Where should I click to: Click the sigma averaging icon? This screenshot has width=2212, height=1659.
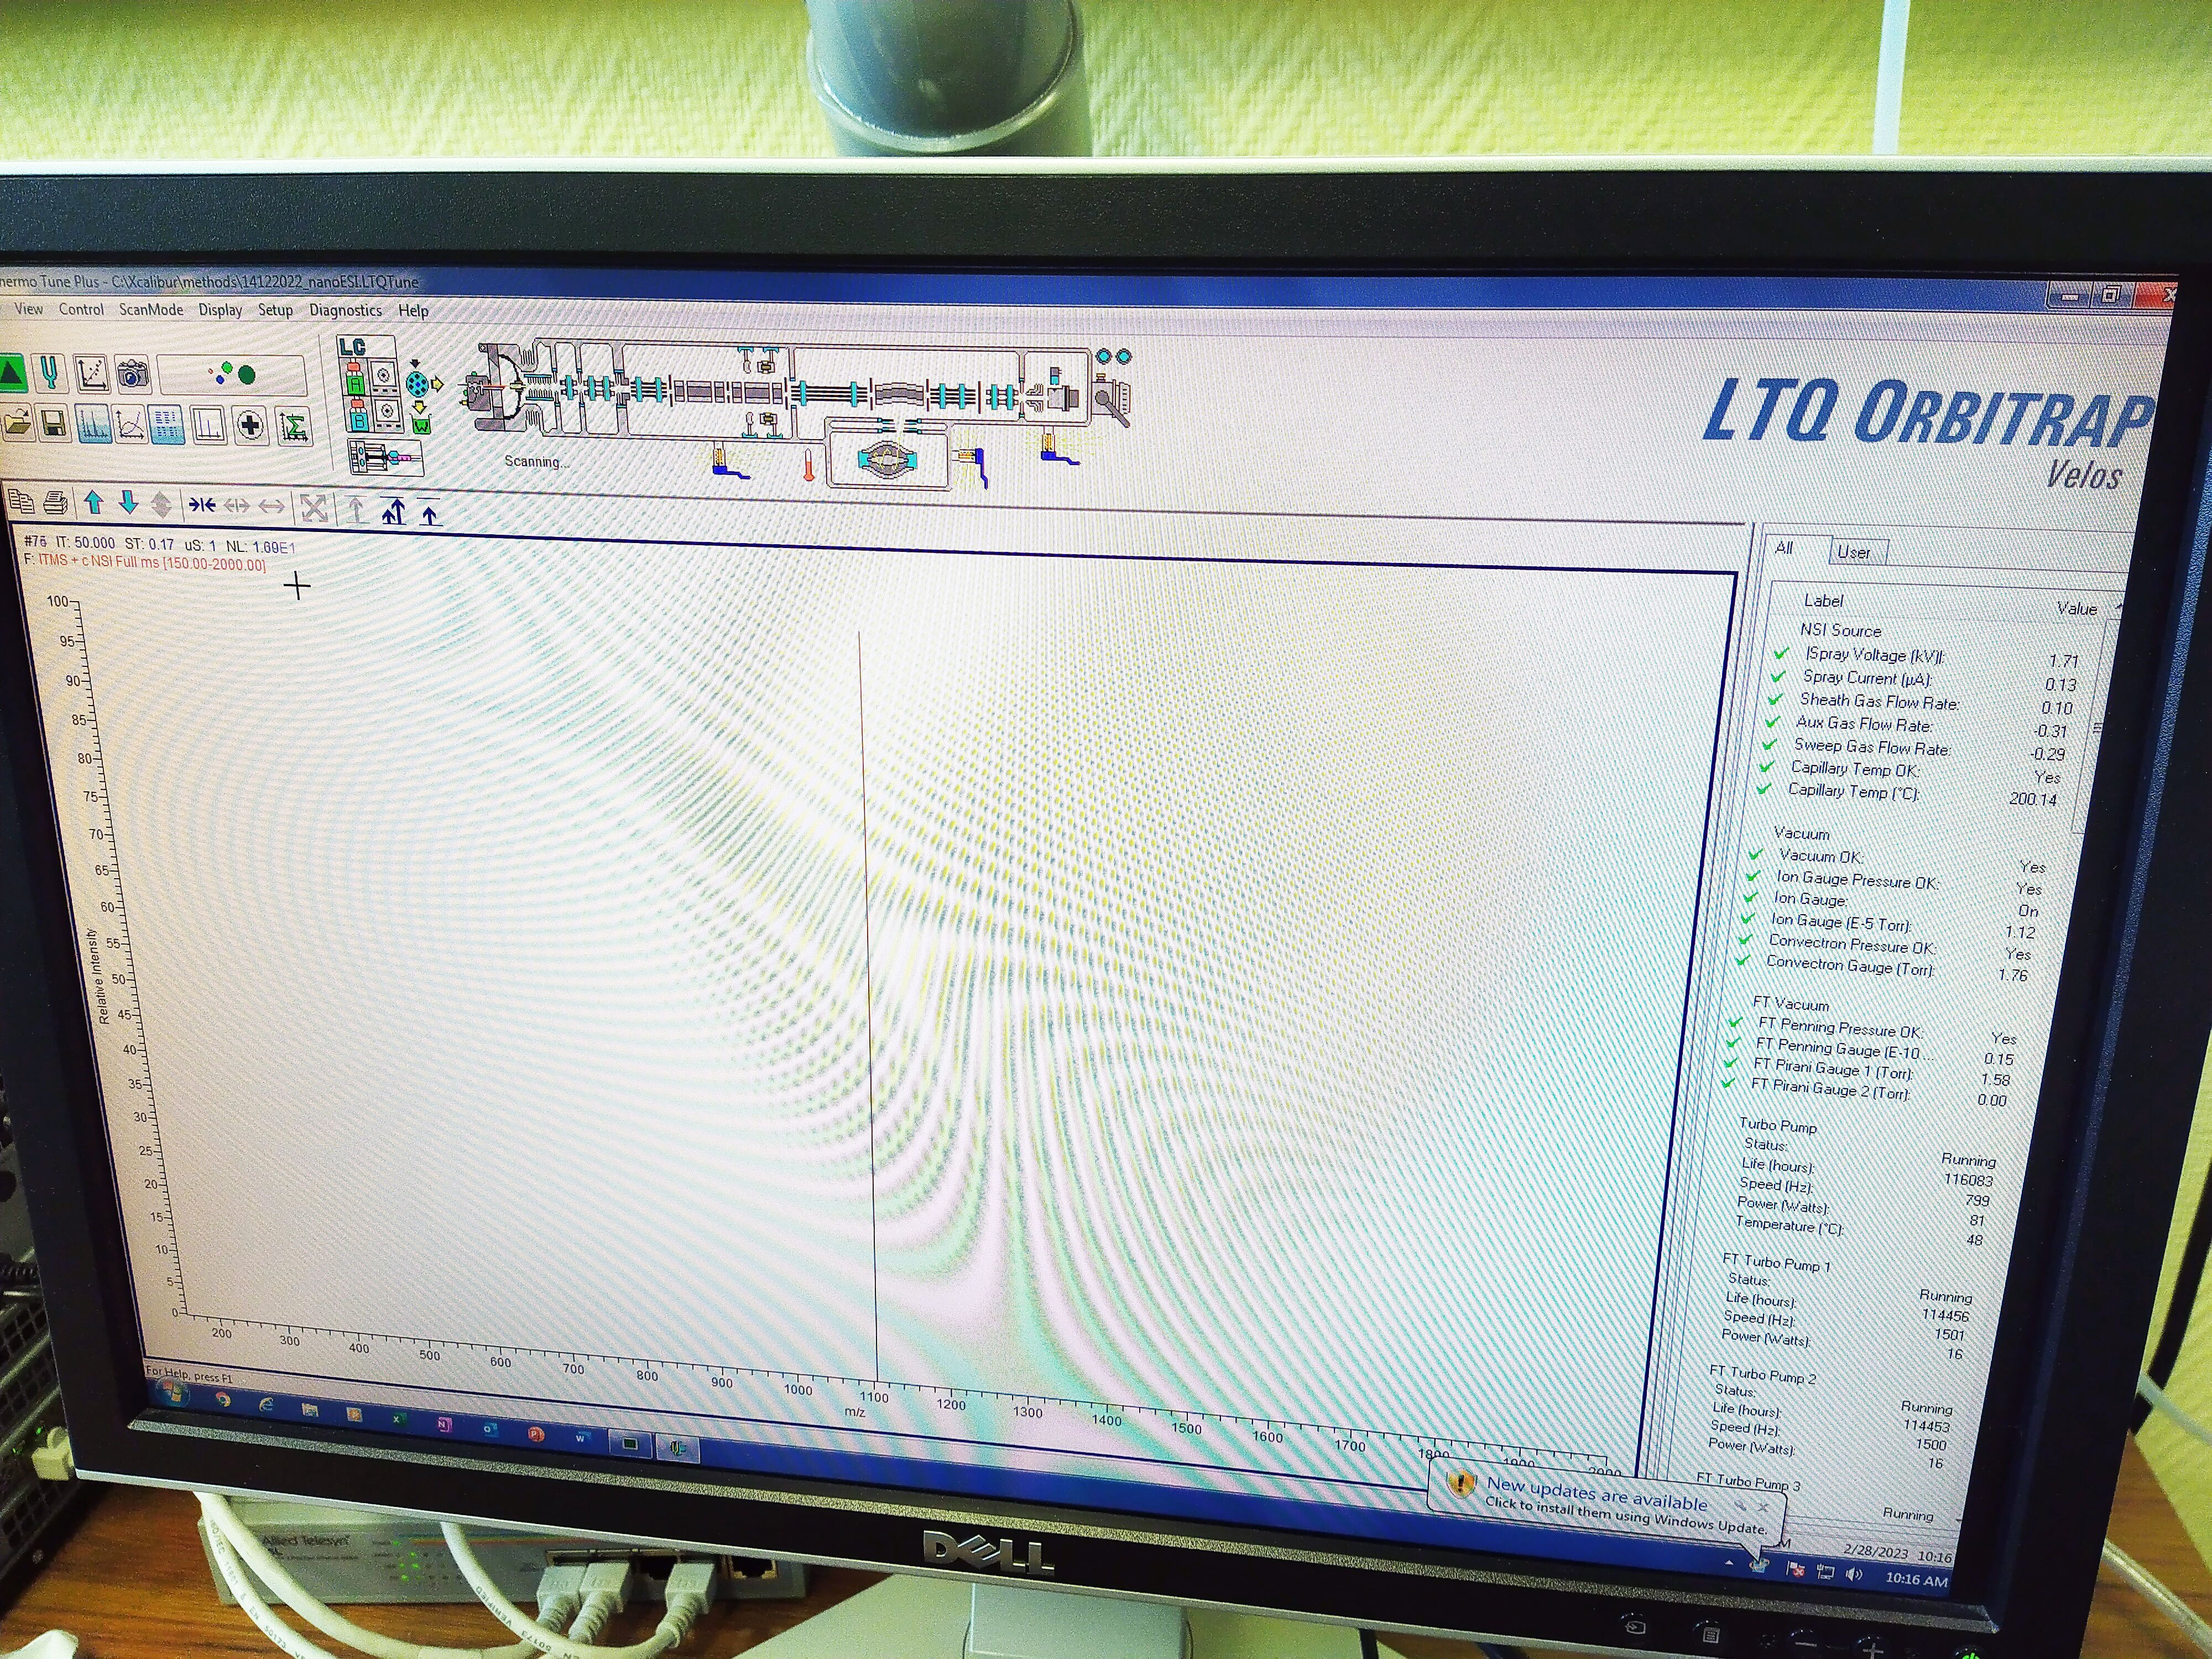point(293,427)
